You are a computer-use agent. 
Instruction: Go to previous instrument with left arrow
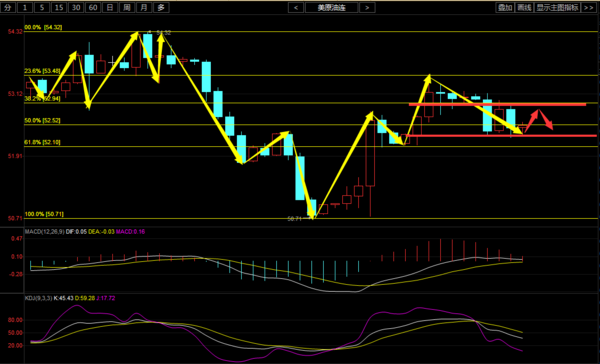click(x=296, y=7)
